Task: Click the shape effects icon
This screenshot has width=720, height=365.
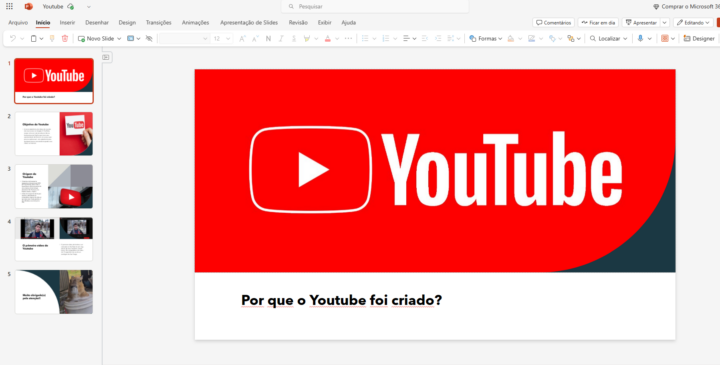Action: click(x=552, y=39)
